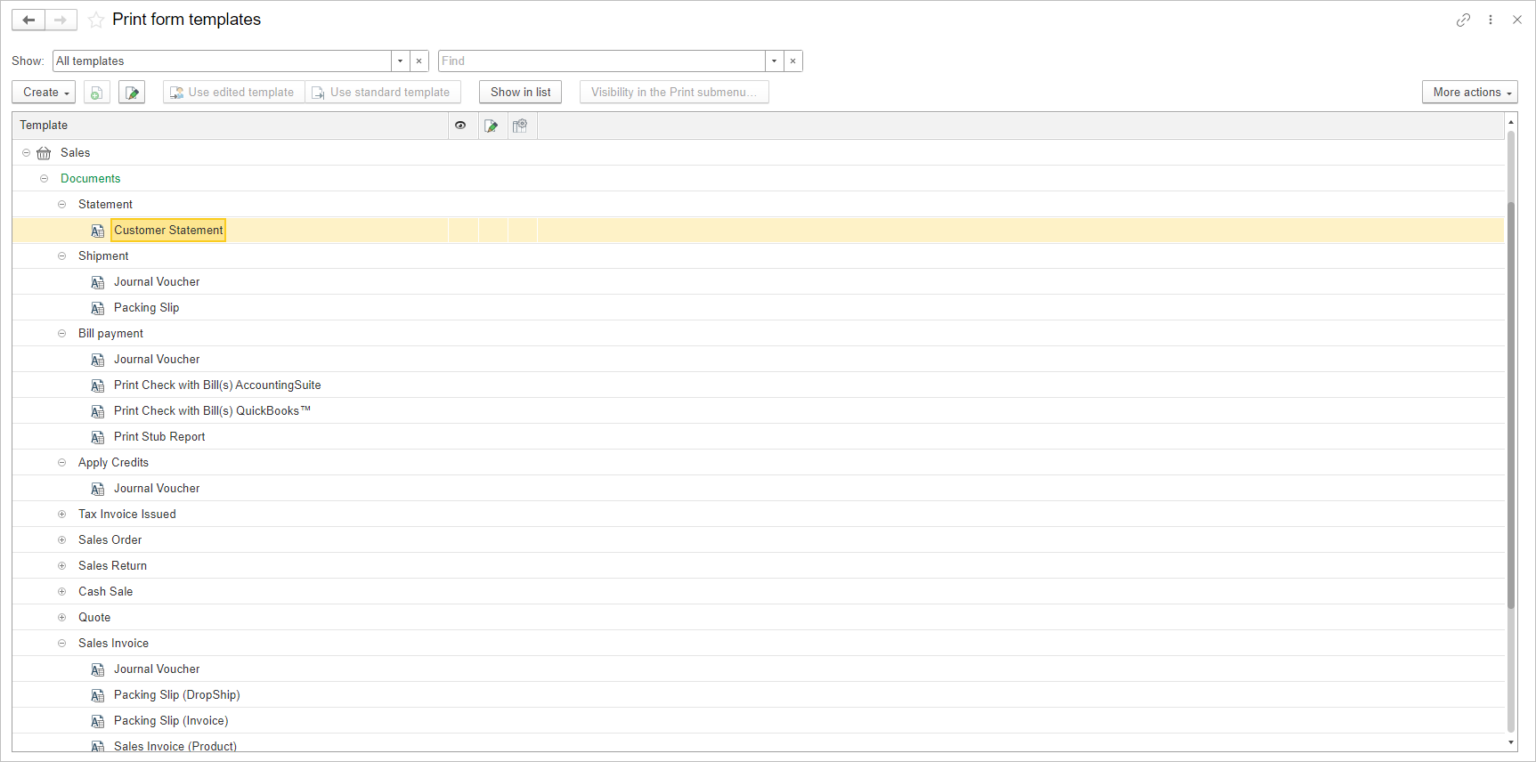
Task: Click the template settings gear column header
Action: point(521,125)
